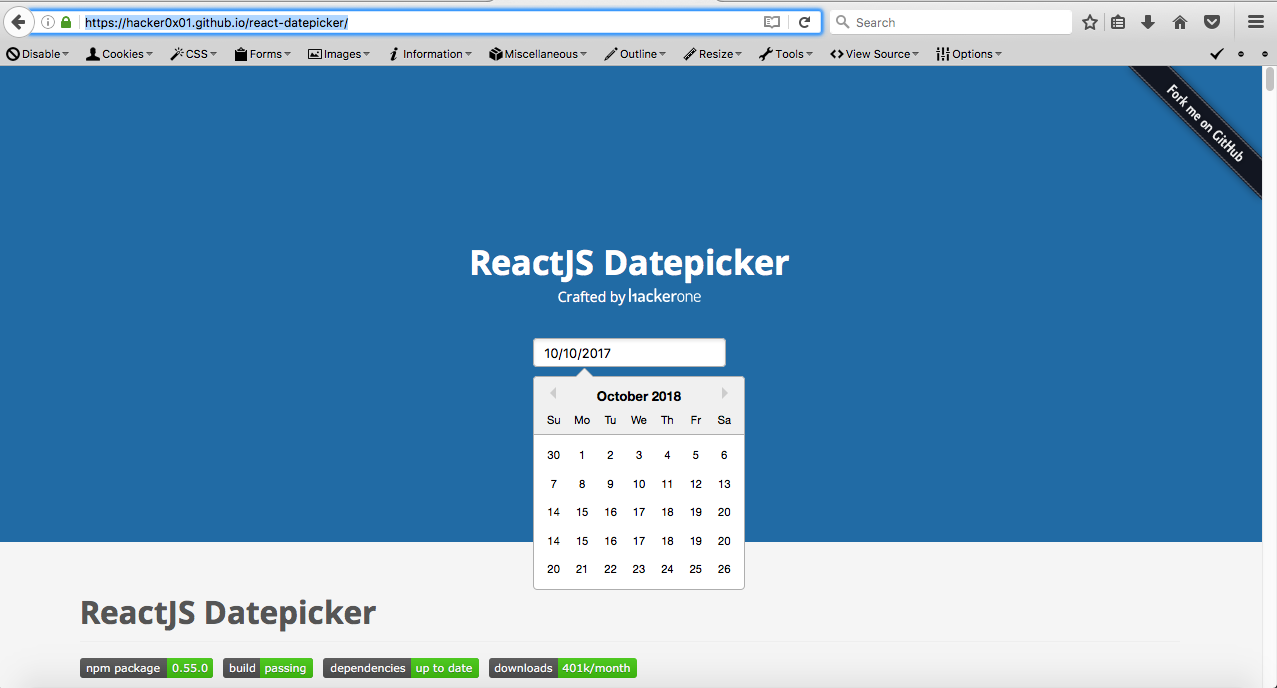The image size is (1277, 688).
Task: Click the hackerone logo link
Action: pyautogui.click(x=665, y=296)
